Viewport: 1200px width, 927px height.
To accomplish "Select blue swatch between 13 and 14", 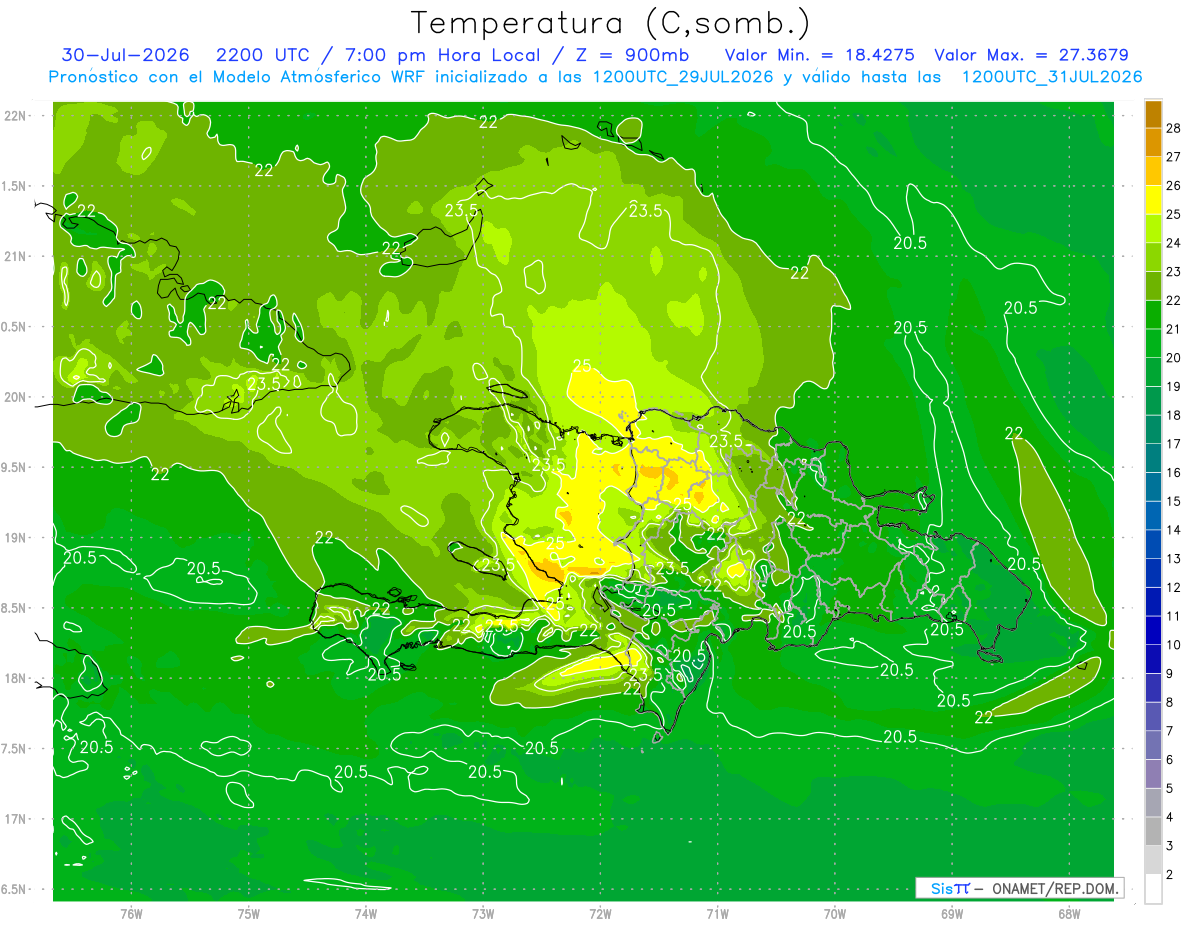I will pos(1153,544).
